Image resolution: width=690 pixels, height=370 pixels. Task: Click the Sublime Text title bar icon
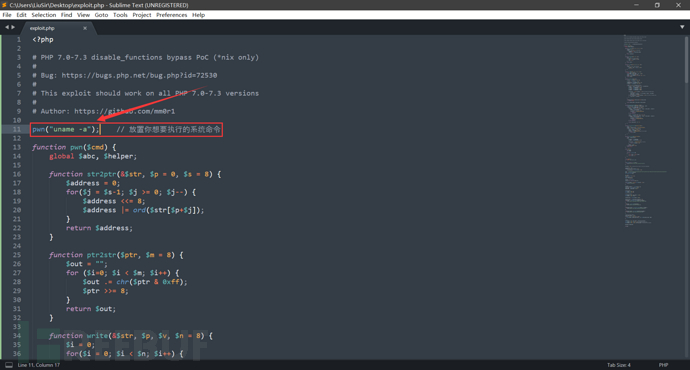[4, 5]
